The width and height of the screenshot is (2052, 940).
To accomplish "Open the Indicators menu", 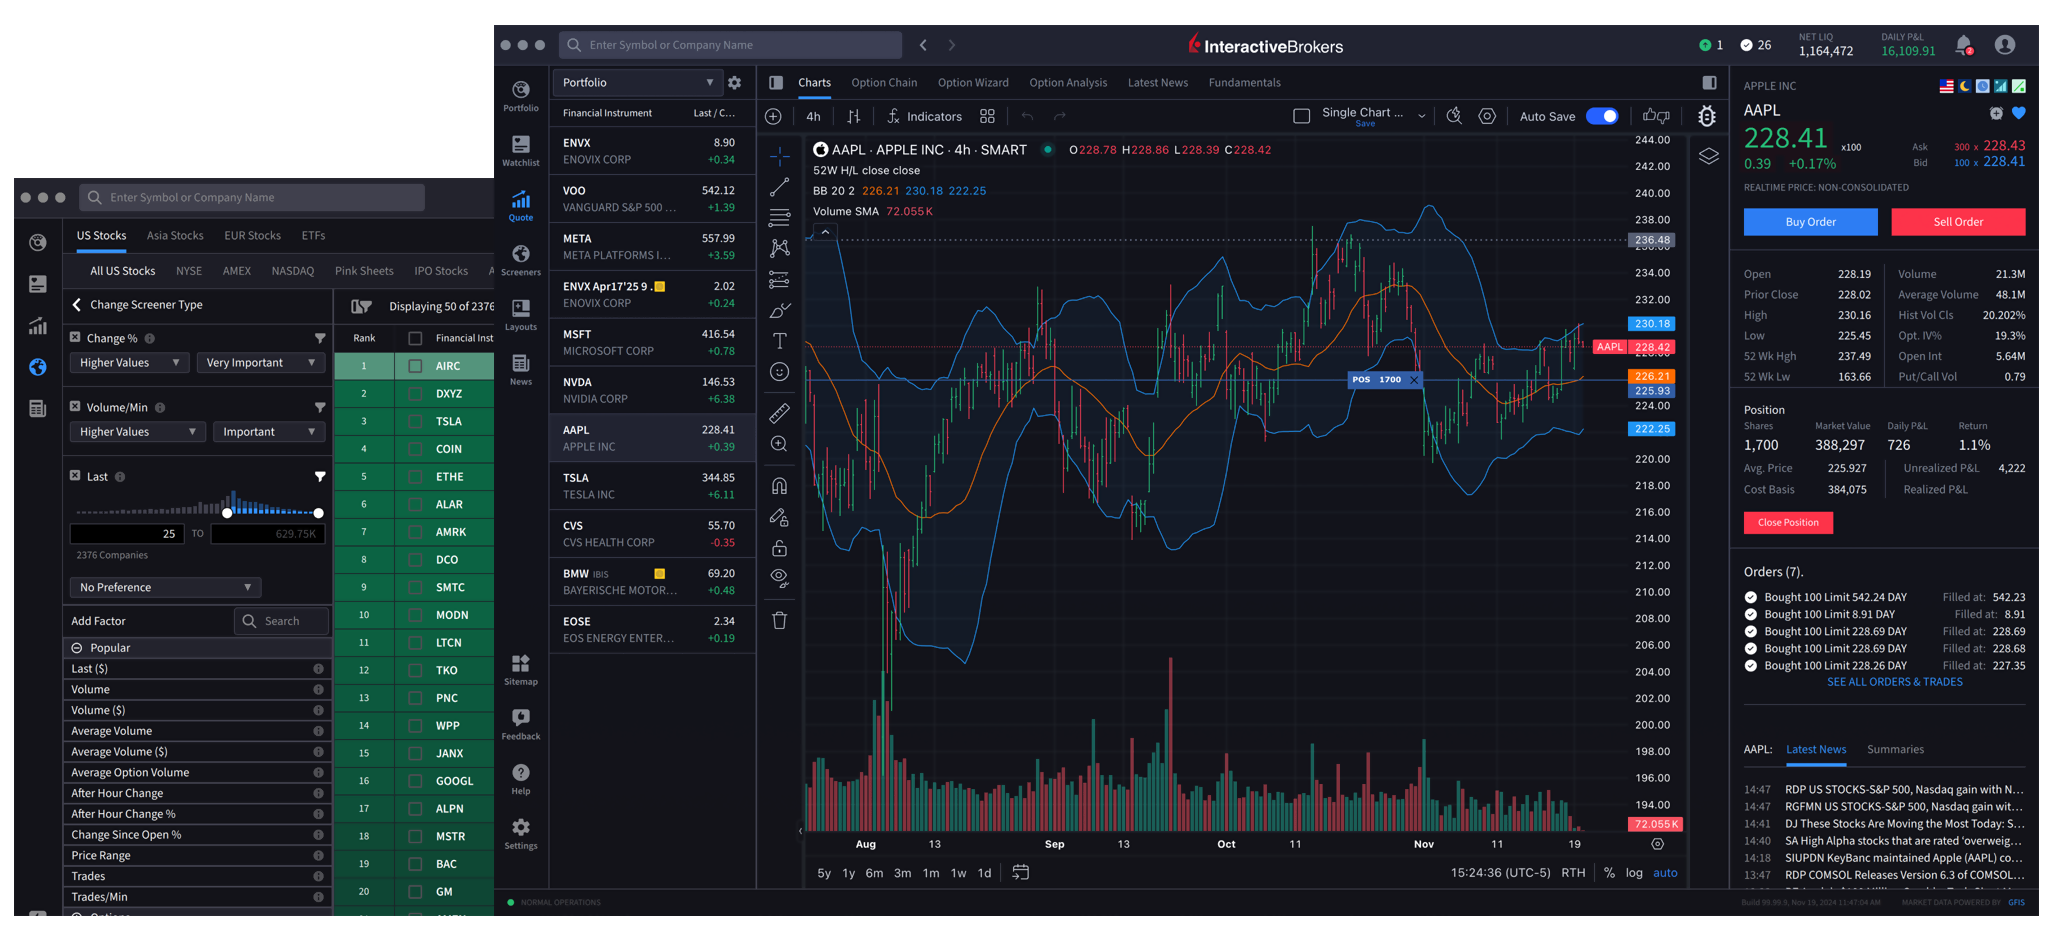I will [924, 117].
